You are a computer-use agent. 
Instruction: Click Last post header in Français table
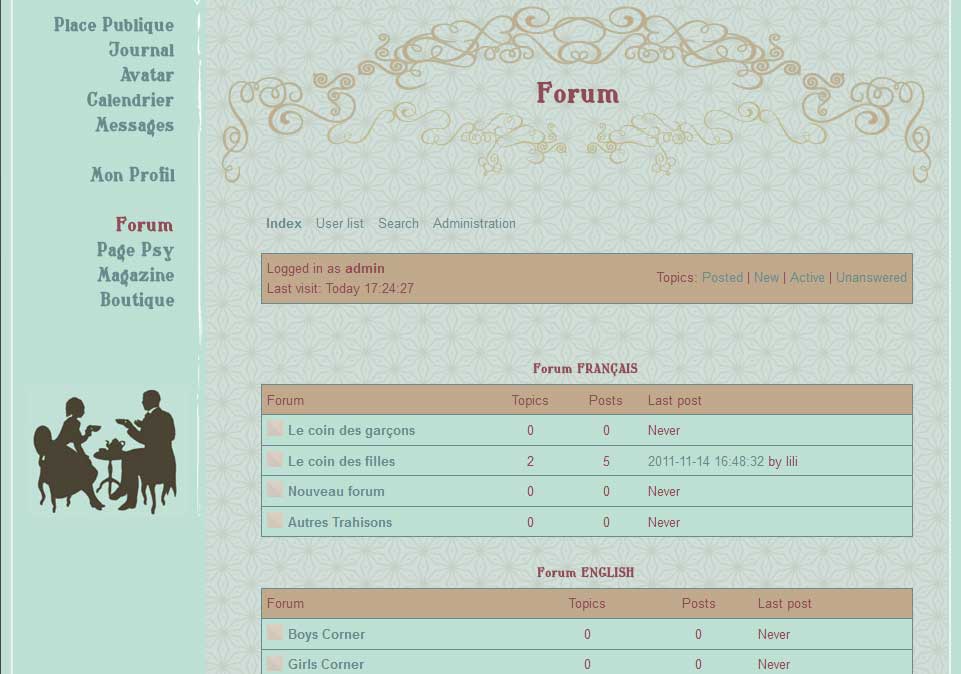pyautogui.click(x=675, y=401)
